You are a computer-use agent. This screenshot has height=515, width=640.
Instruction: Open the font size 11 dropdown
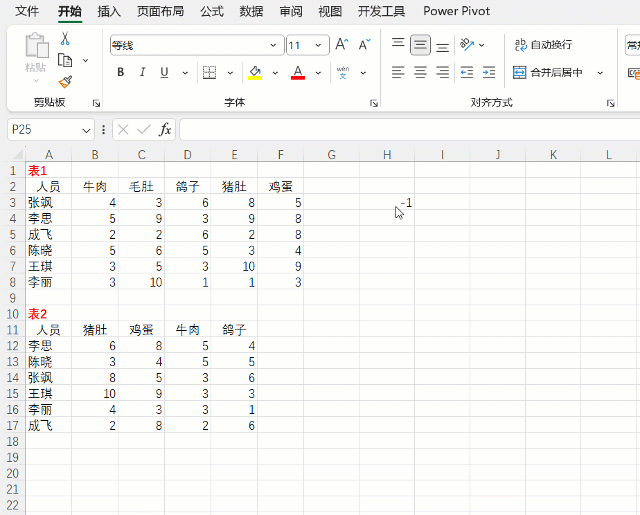pyautogui.click(x=318, y=45)
